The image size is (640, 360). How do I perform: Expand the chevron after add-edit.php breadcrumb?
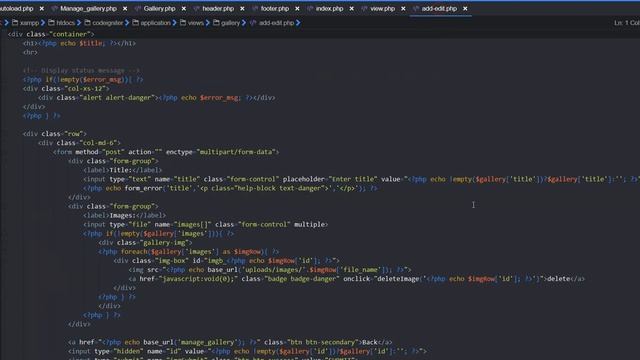tap(298, 23)
